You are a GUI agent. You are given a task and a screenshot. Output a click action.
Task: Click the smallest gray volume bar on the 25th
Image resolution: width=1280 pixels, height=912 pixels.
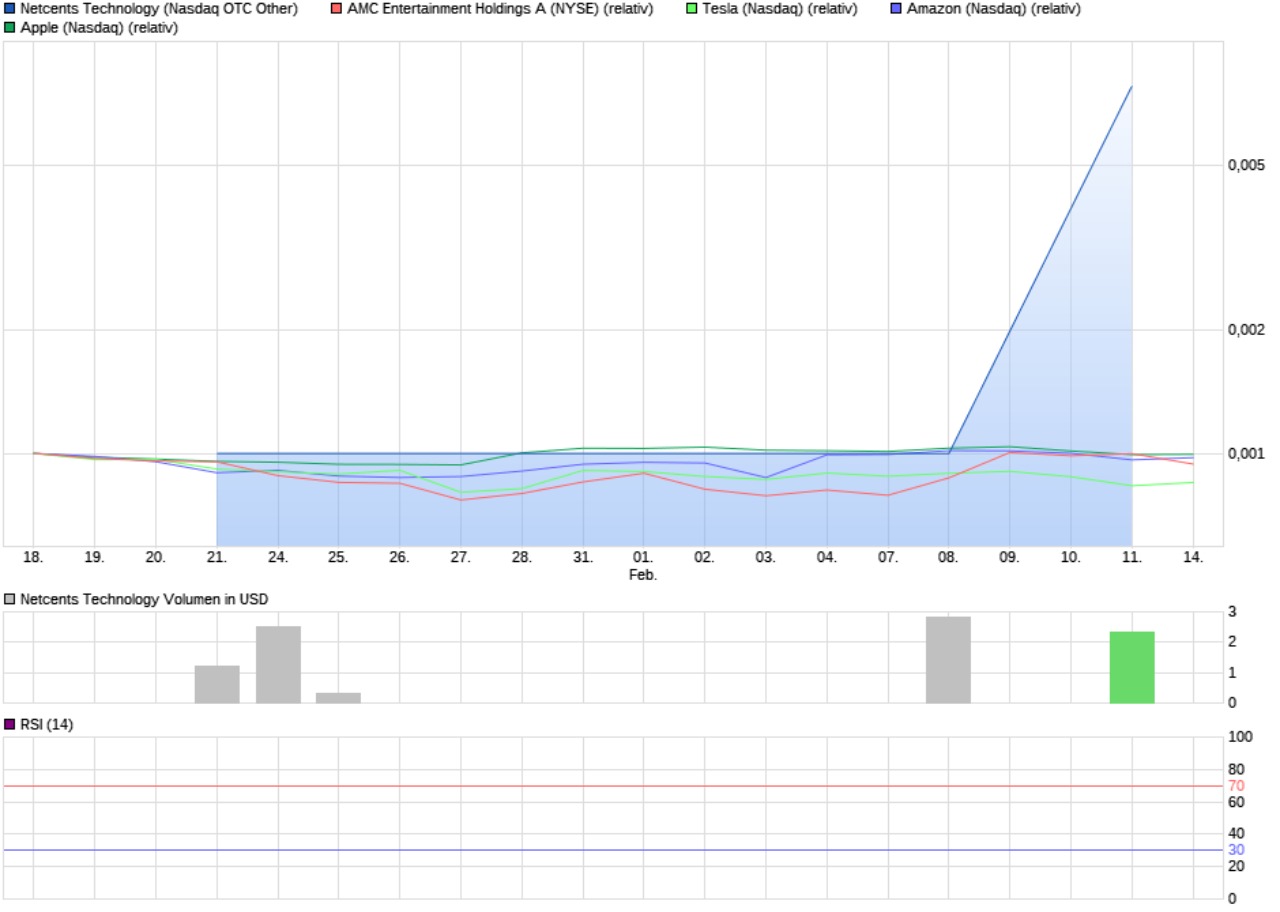[x=338, y=698]
